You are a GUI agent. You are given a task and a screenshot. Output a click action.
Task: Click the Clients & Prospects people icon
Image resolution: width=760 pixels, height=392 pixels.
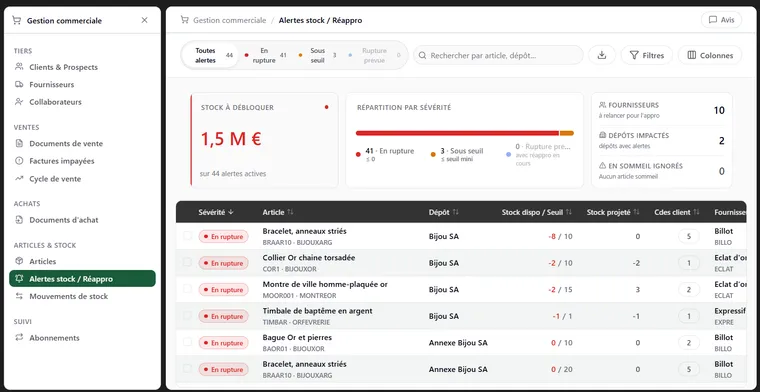coord(19,67)
